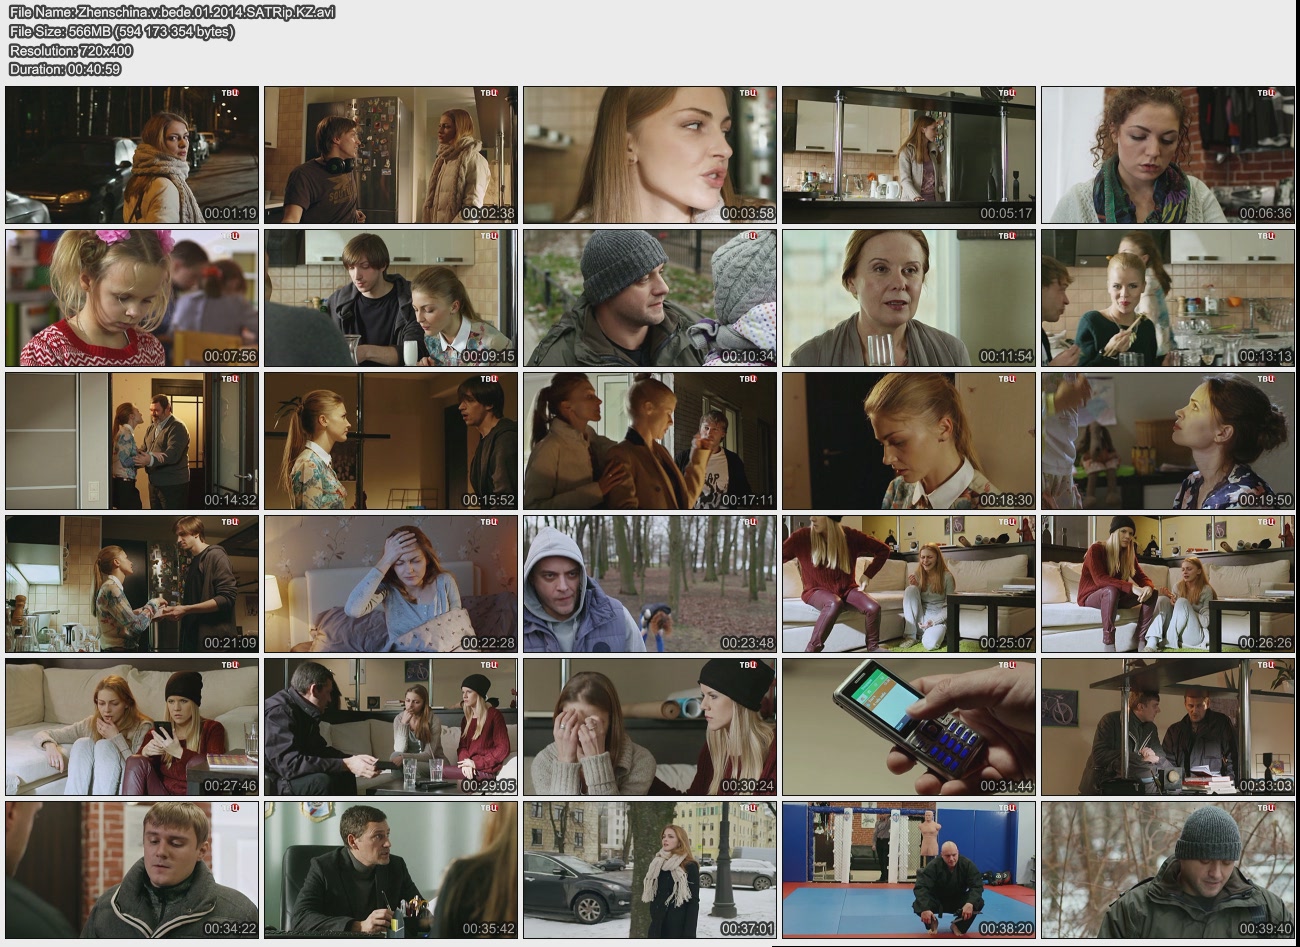Viewport: 1300px width, 947px height.
Task: Click the TVC logo on the 00:02:38 frame
Action: (x=489, y=93)
